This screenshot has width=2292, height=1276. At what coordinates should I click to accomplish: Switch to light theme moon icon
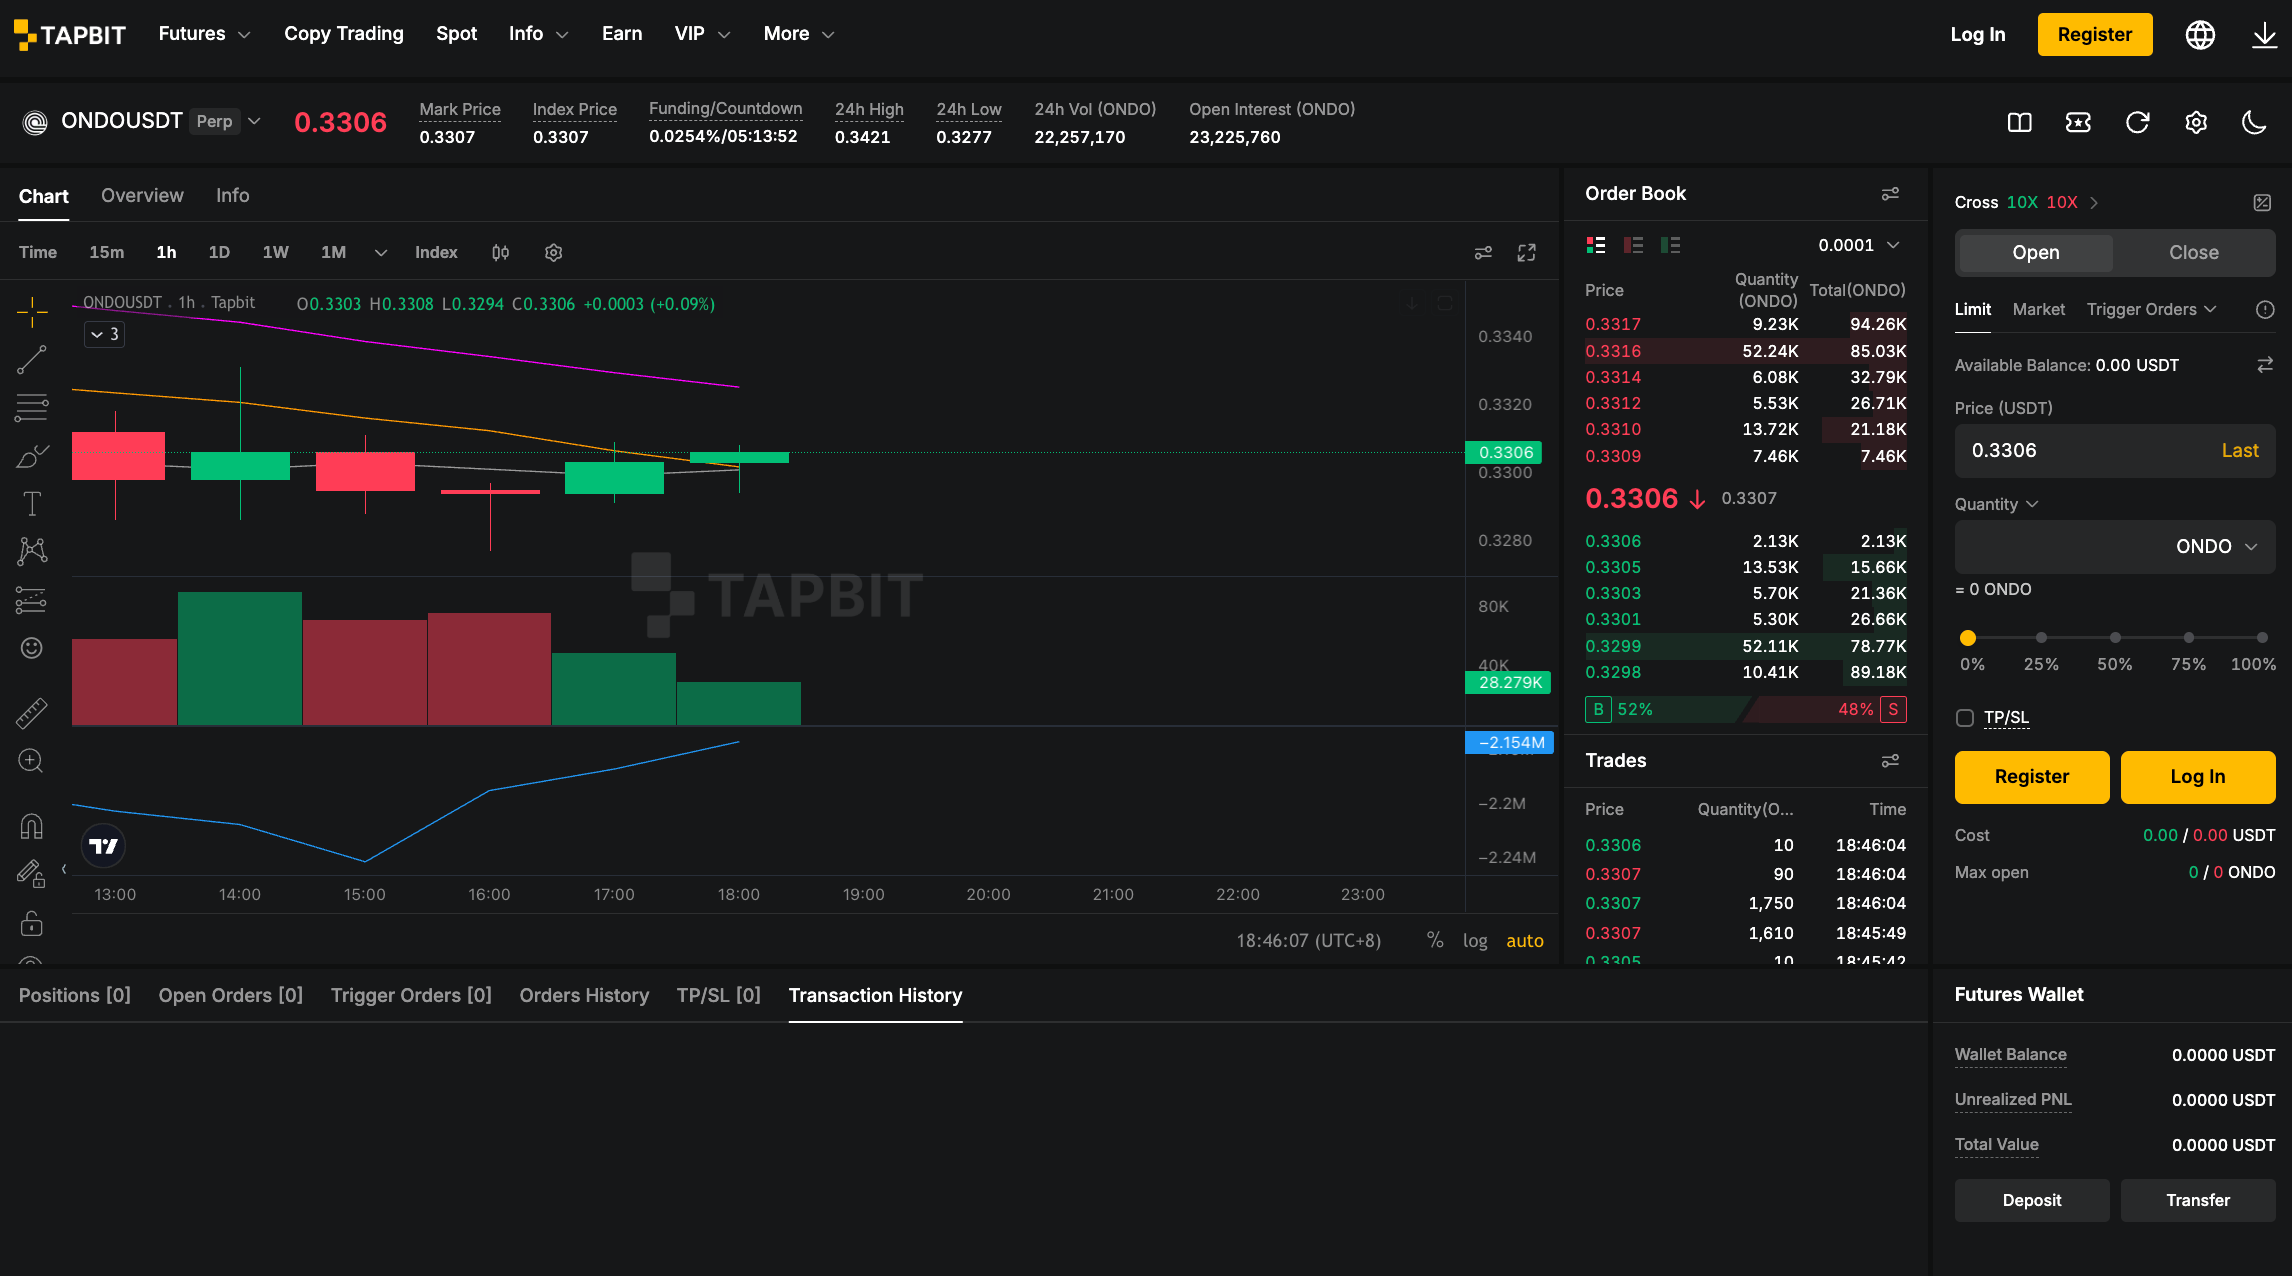tap(2254, 122)
